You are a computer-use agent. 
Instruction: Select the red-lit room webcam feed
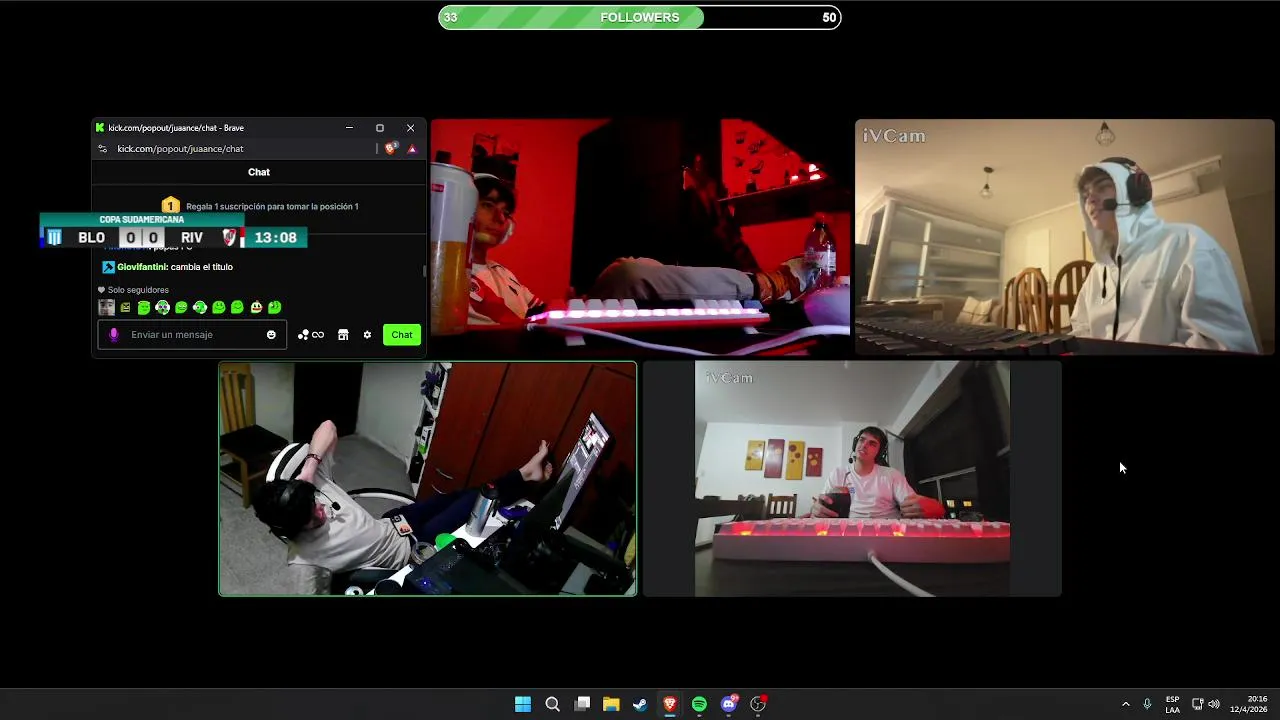point(640,237)
